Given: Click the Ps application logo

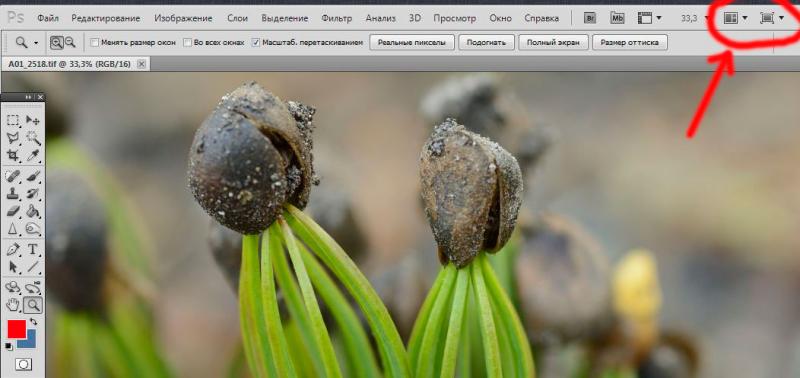Looking at the screenshot, I should point(15,18).
